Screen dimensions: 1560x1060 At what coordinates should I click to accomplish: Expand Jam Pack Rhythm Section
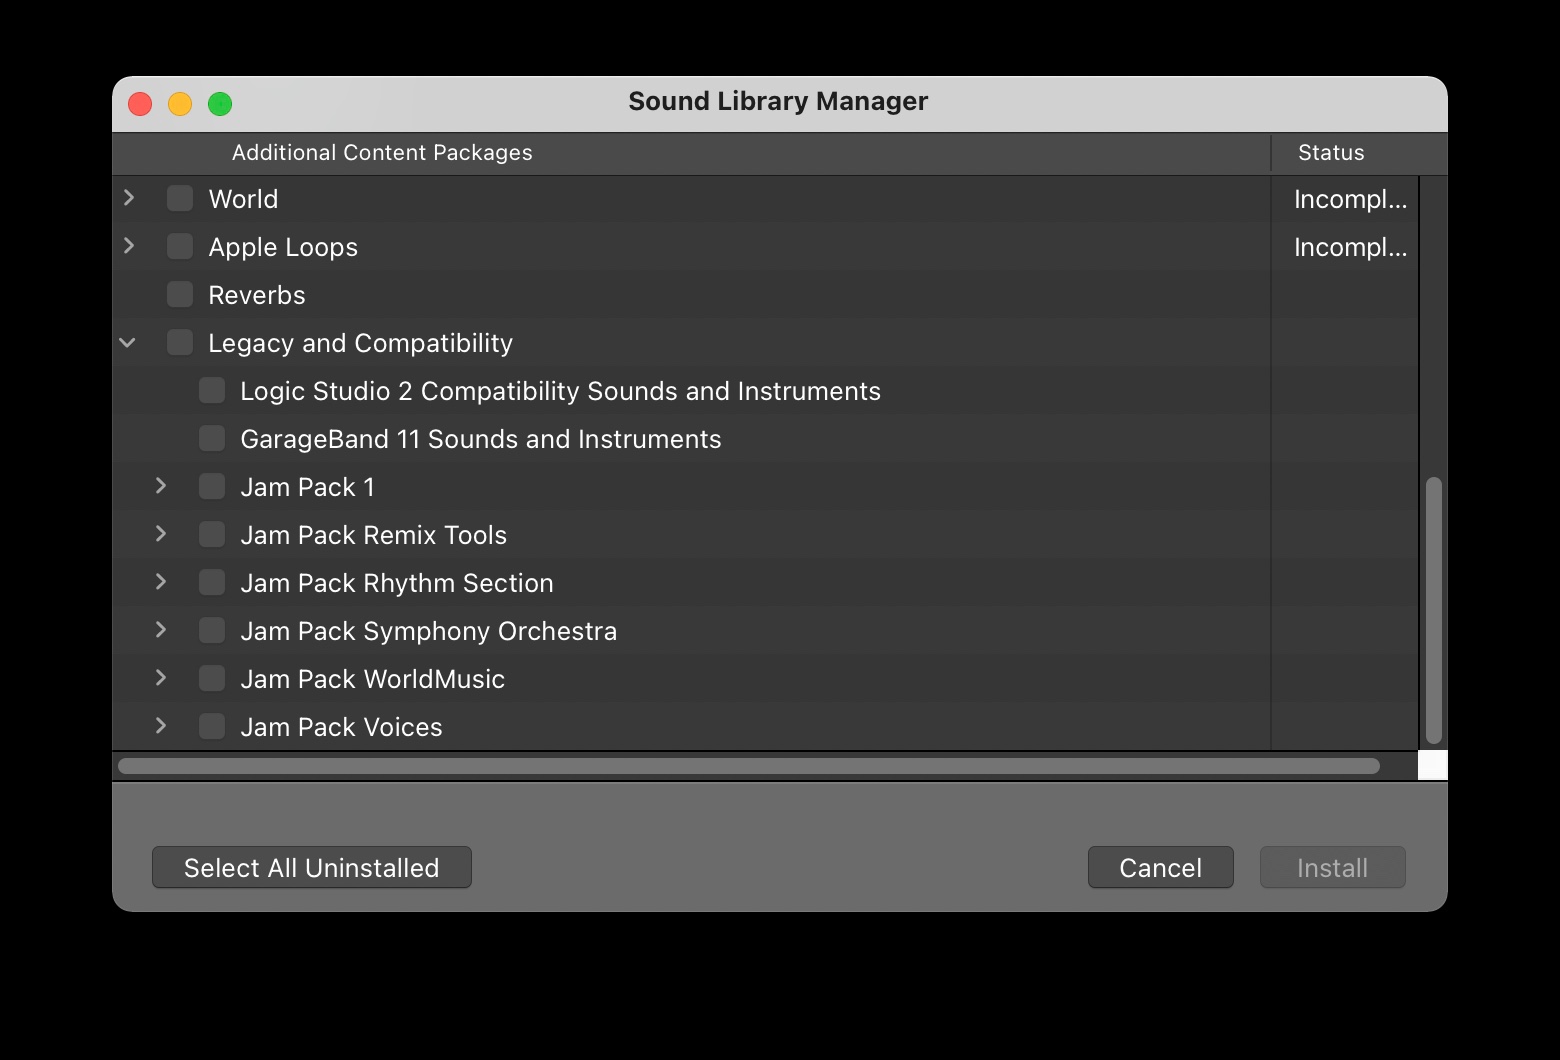click(161, 582)
